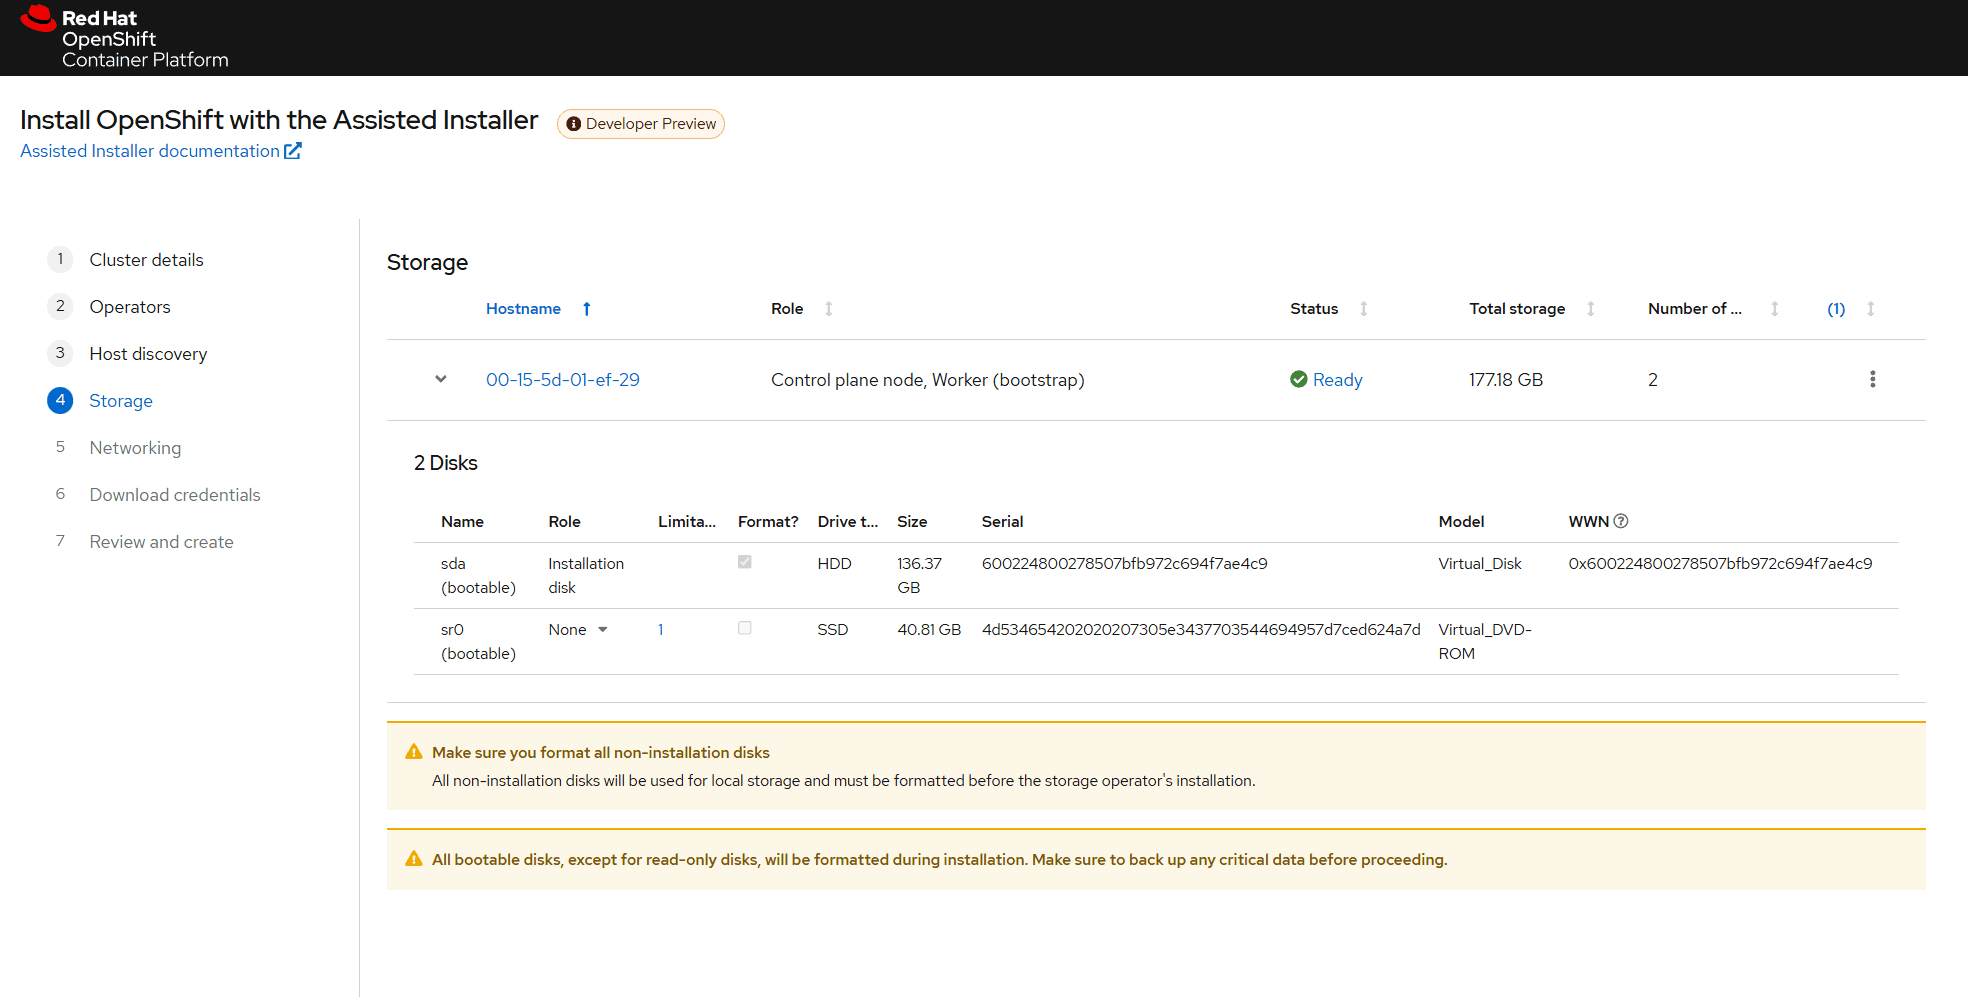The image size is (1968, 997).
Task: Click the green Ready status check icon
Action: (x=1298, y=379)
